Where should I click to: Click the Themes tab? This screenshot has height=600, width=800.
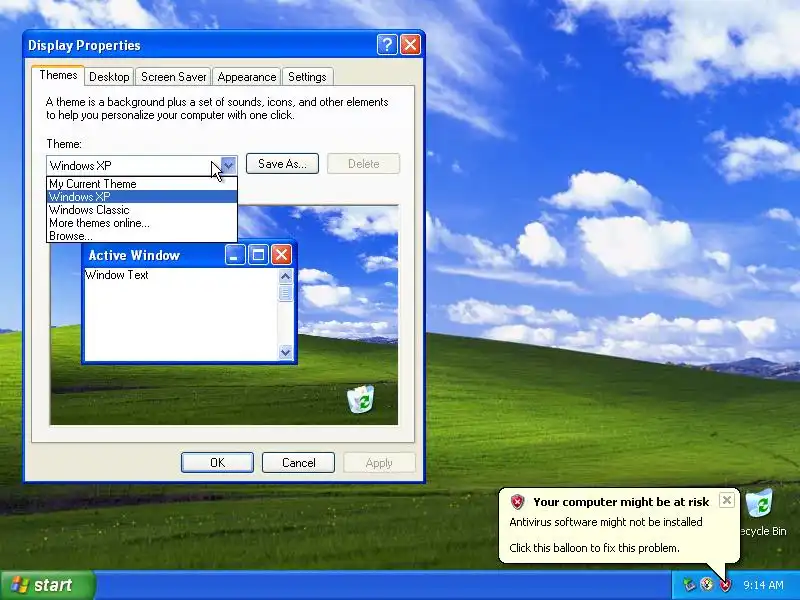point(58,76)
